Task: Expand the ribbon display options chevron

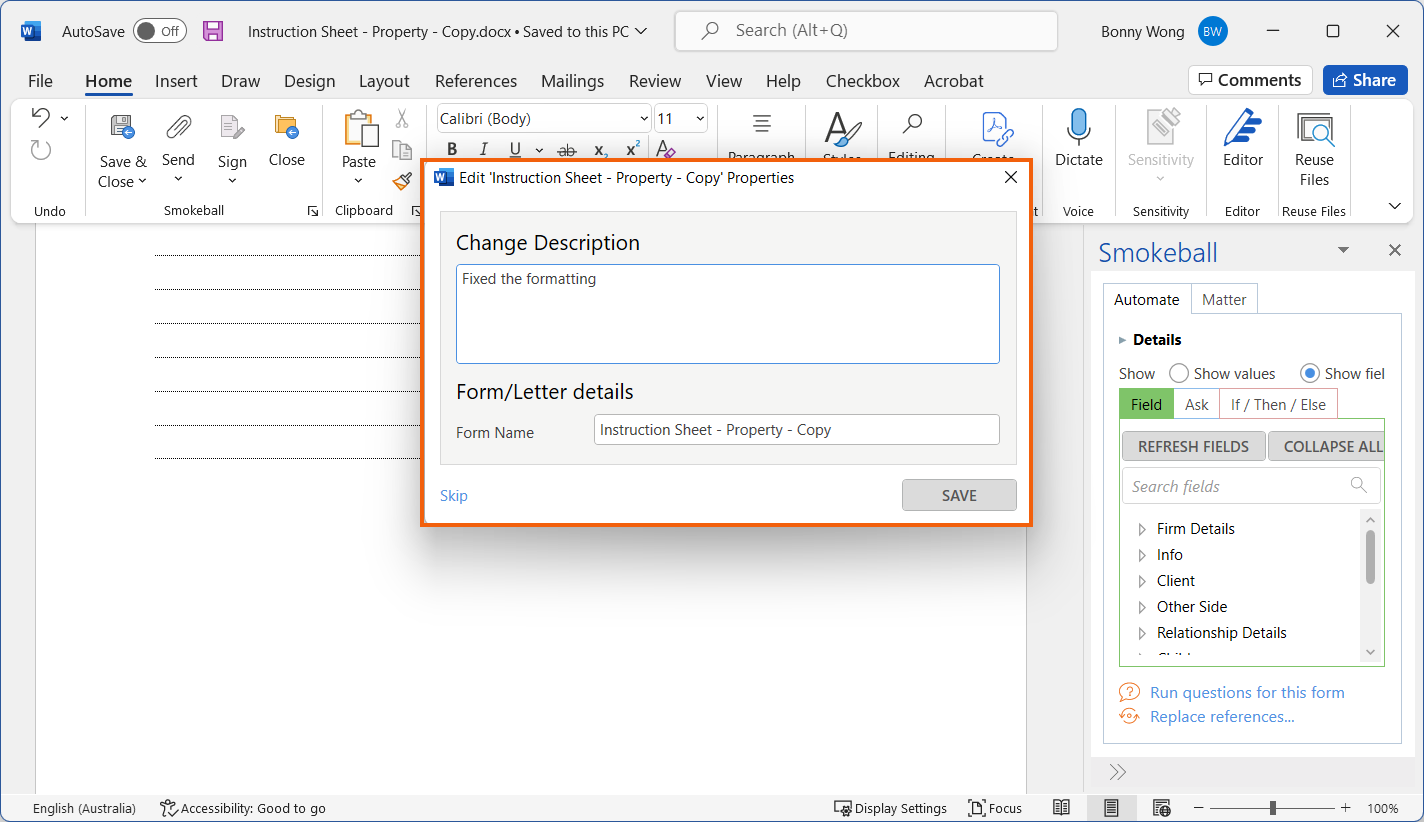Action: [x=1395, y=206]
